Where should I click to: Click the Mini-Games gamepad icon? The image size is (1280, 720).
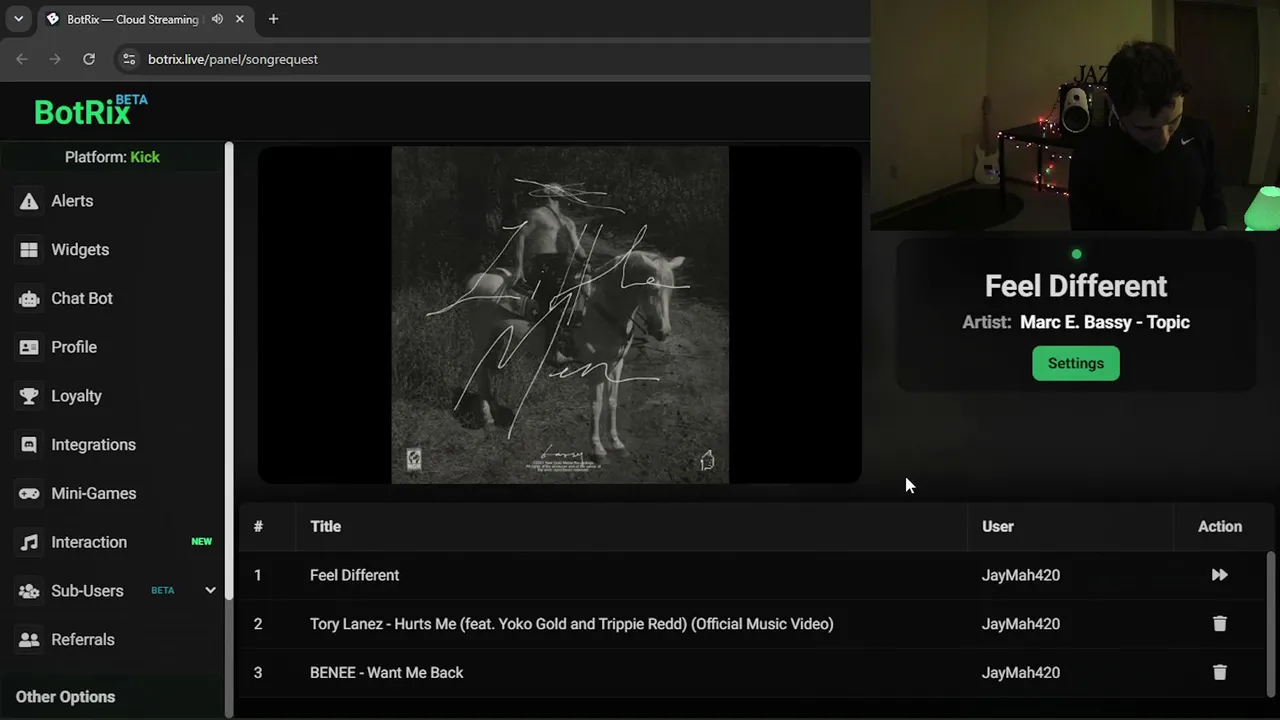tap(29, 493)
